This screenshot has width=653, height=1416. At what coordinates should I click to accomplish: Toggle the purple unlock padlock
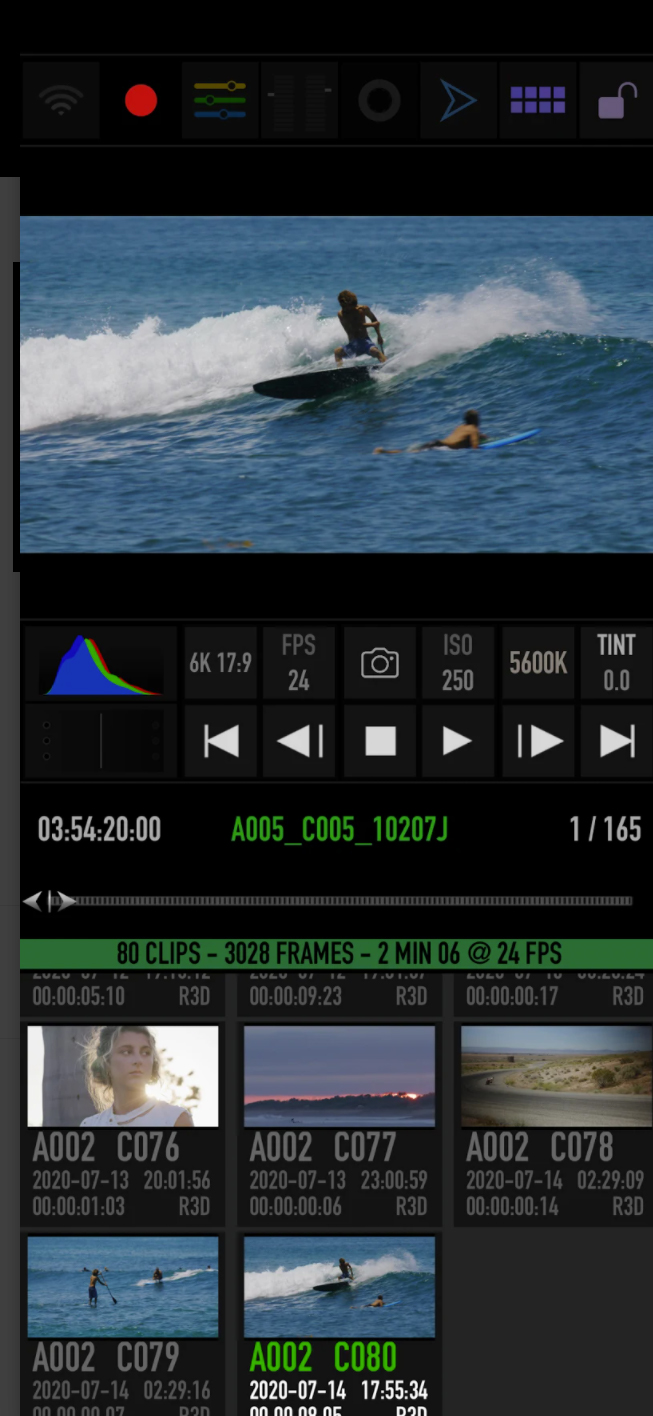click(617, 101)
